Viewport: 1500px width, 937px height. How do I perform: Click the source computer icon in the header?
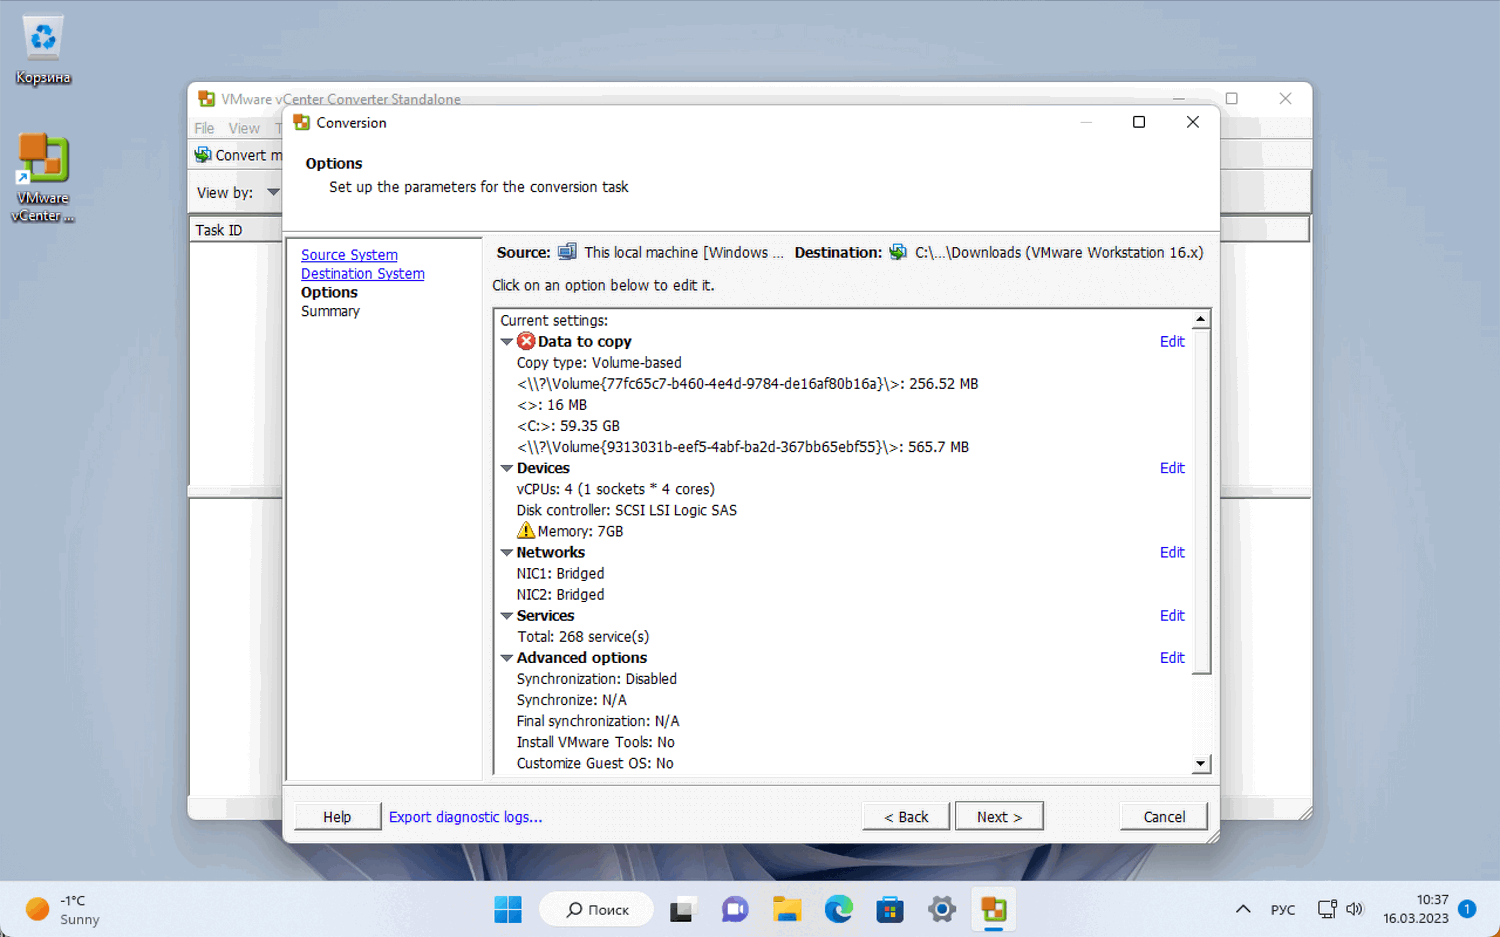pyautogui.click(x=567, y=252)
